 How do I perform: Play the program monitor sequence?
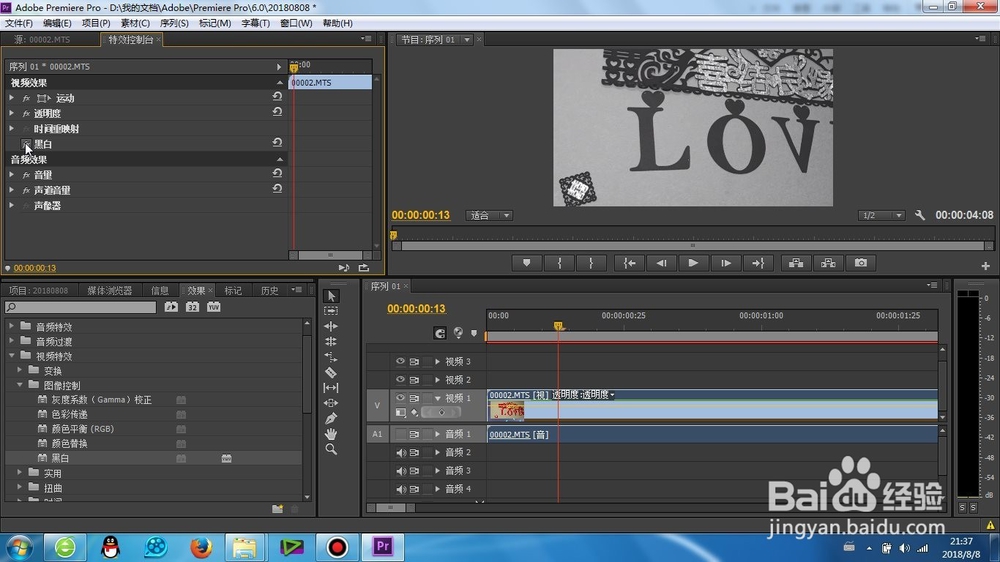693,263
